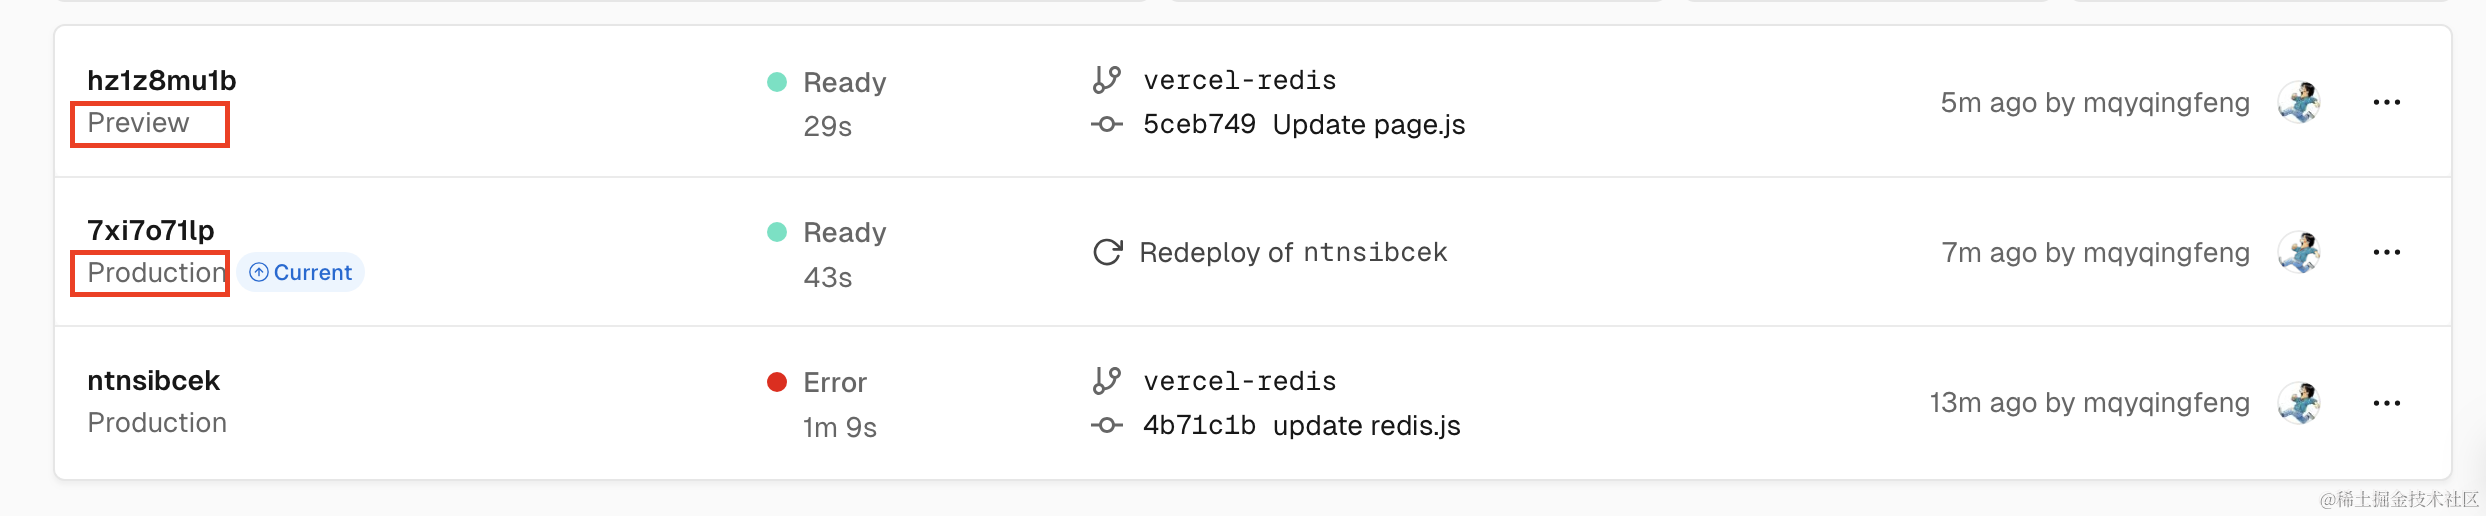Click the redeploy circular arrow icon
2486x516 pixels.
click(1107, 252)
